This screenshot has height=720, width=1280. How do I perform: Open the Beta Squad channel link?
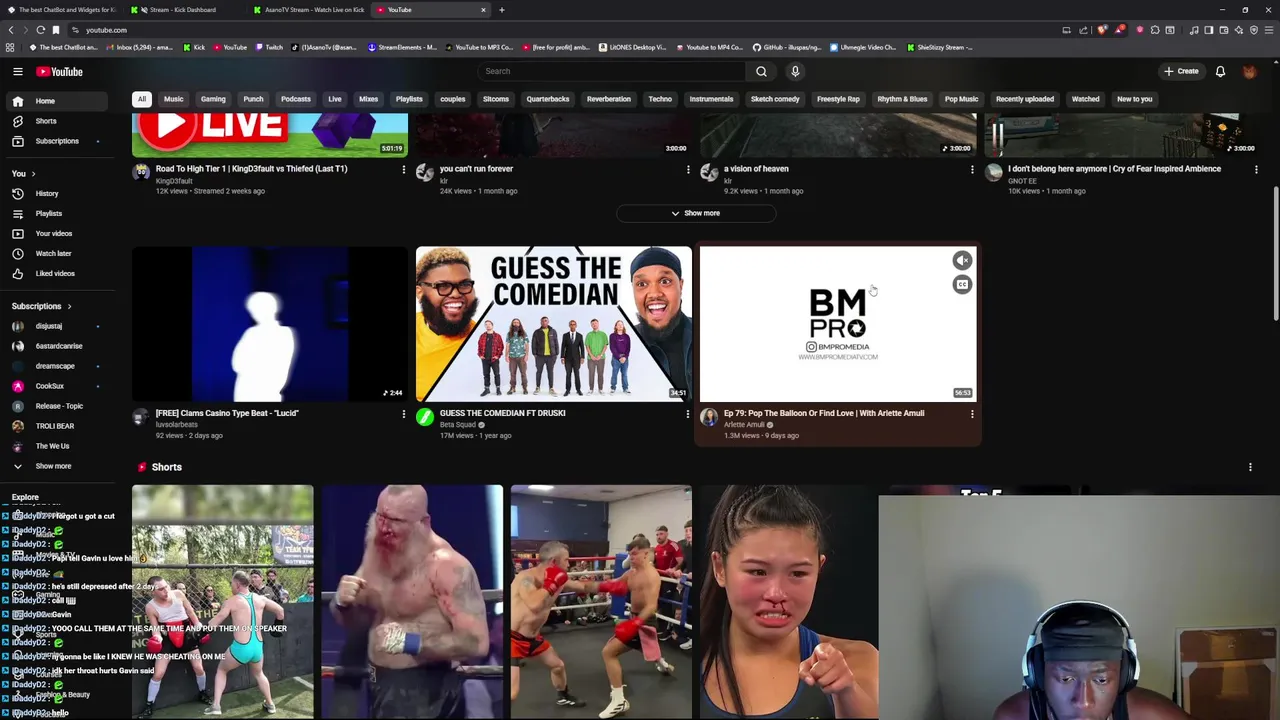click(458, 425)
